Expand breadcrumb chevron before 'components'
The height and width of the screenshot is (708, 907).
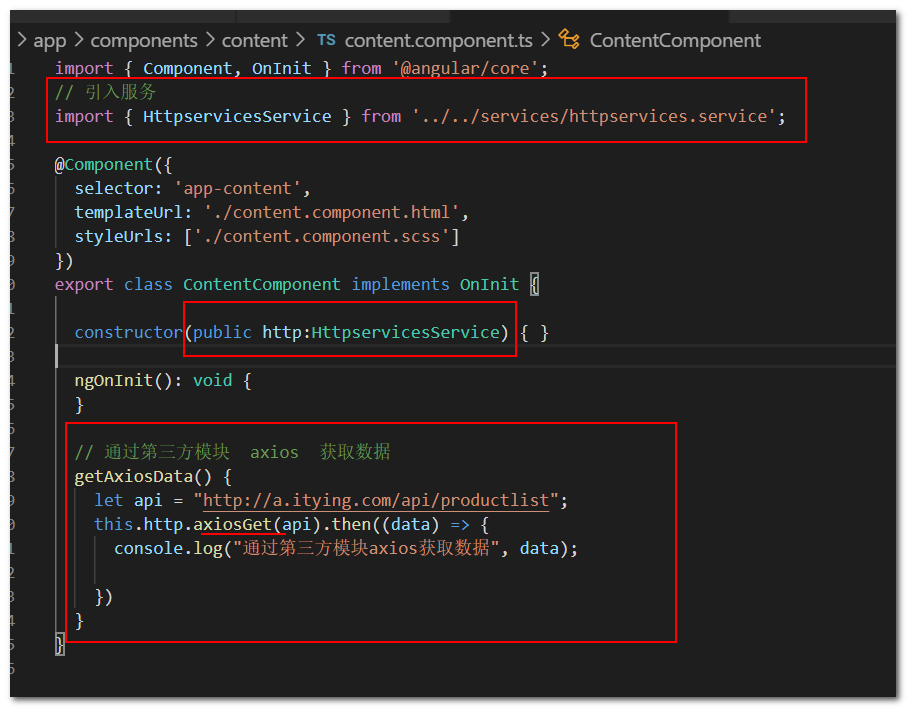[79, 40]
